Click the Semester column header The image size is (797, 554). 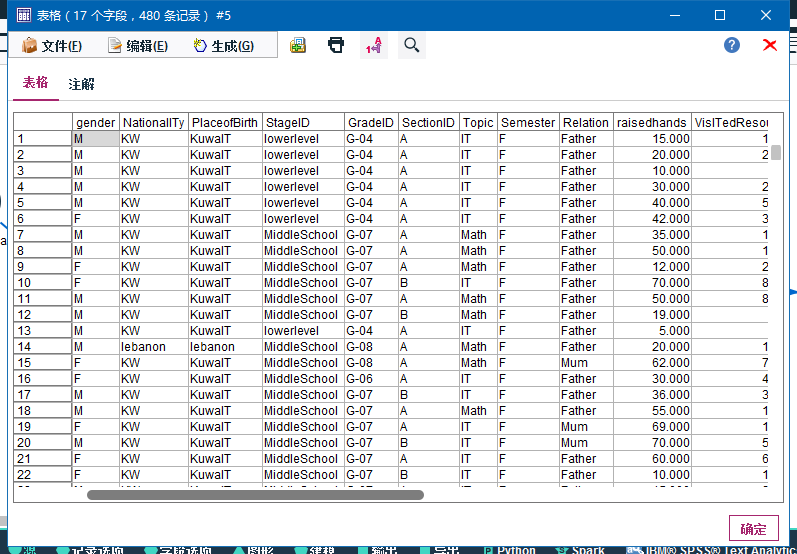click(528, 122)
